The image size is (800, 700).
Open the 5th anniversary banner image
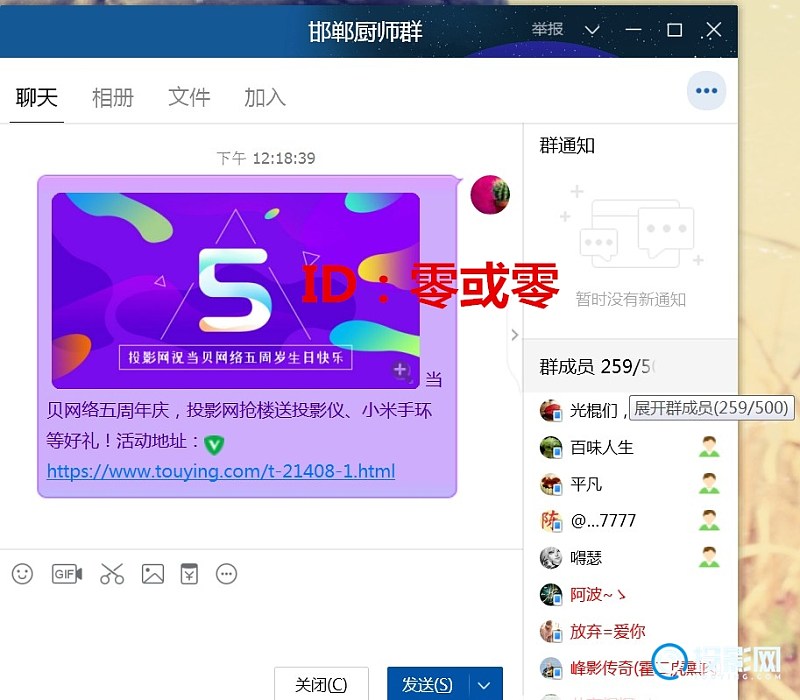click(x=236, y=291)
